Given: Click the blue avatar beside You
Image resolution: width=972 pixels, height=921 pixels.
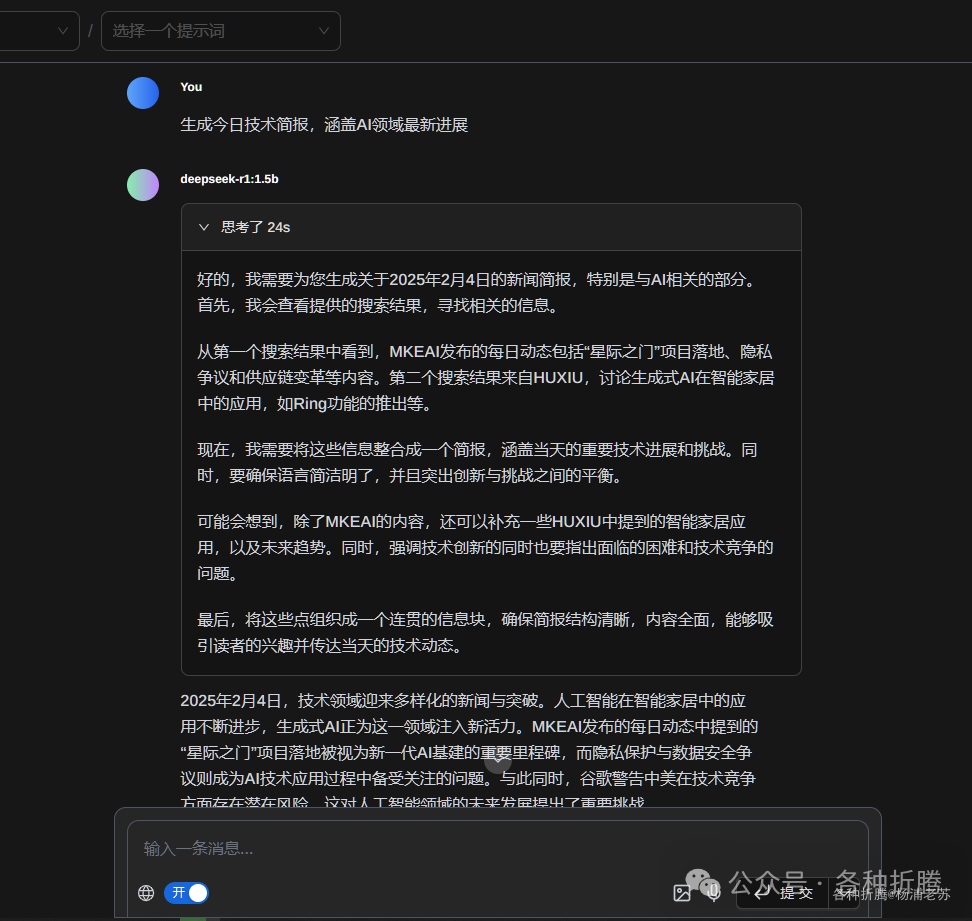Looking at the screenshot, I should coord(143,93).
